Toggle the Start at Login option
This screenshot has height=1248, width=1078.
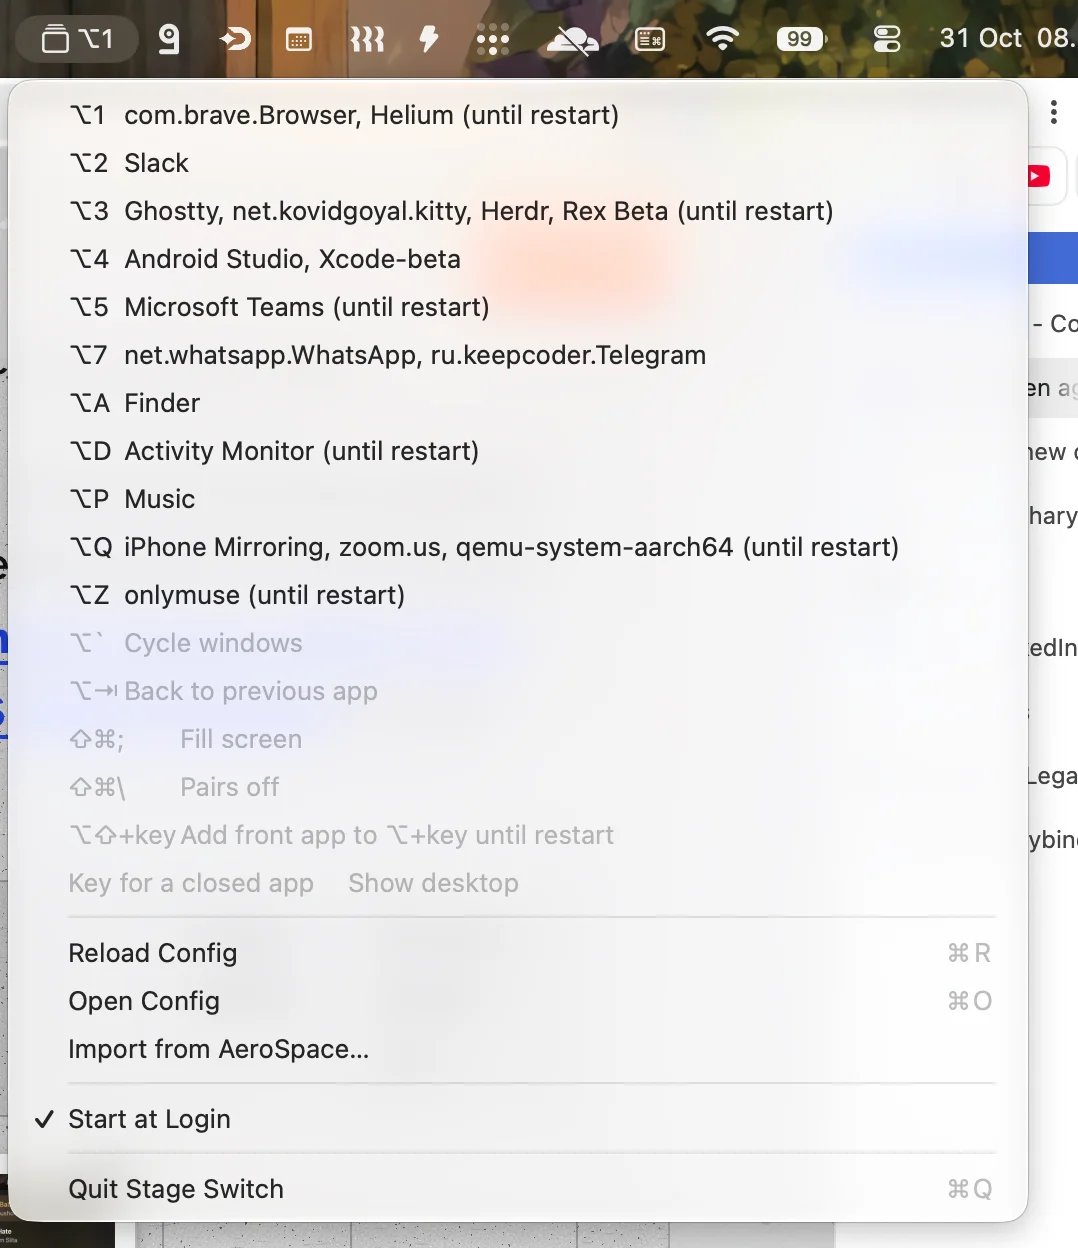pos(518,1119)
